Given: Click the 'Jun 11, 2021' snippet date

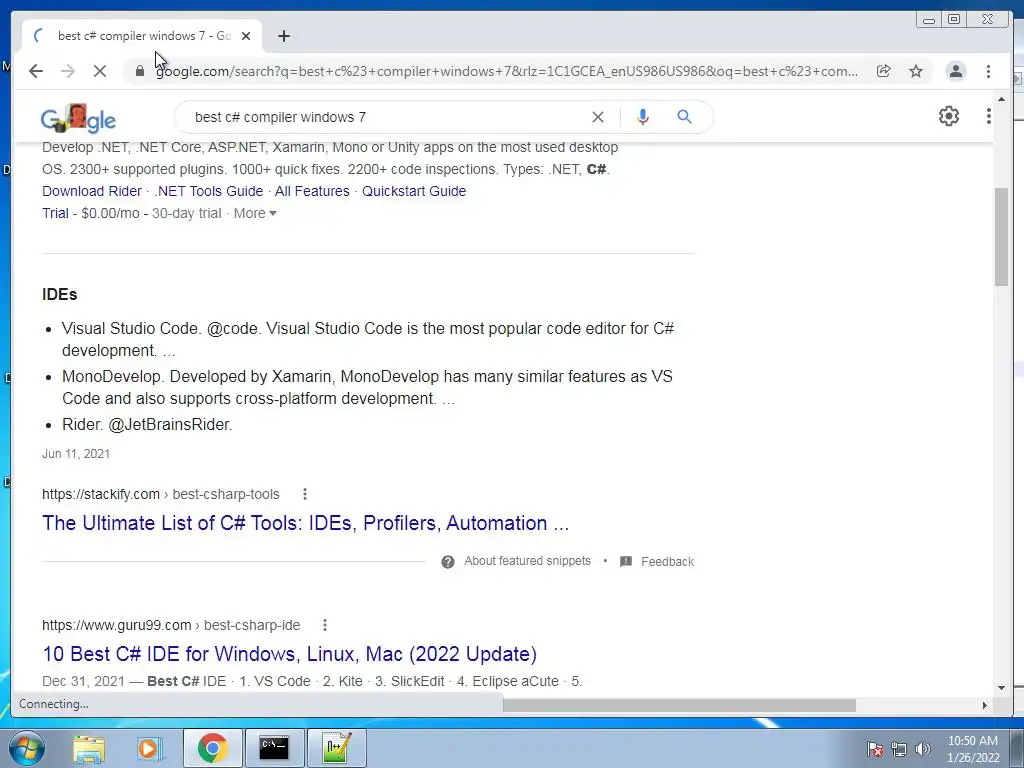Looking at the screenshot, I should tap(76, 454).
